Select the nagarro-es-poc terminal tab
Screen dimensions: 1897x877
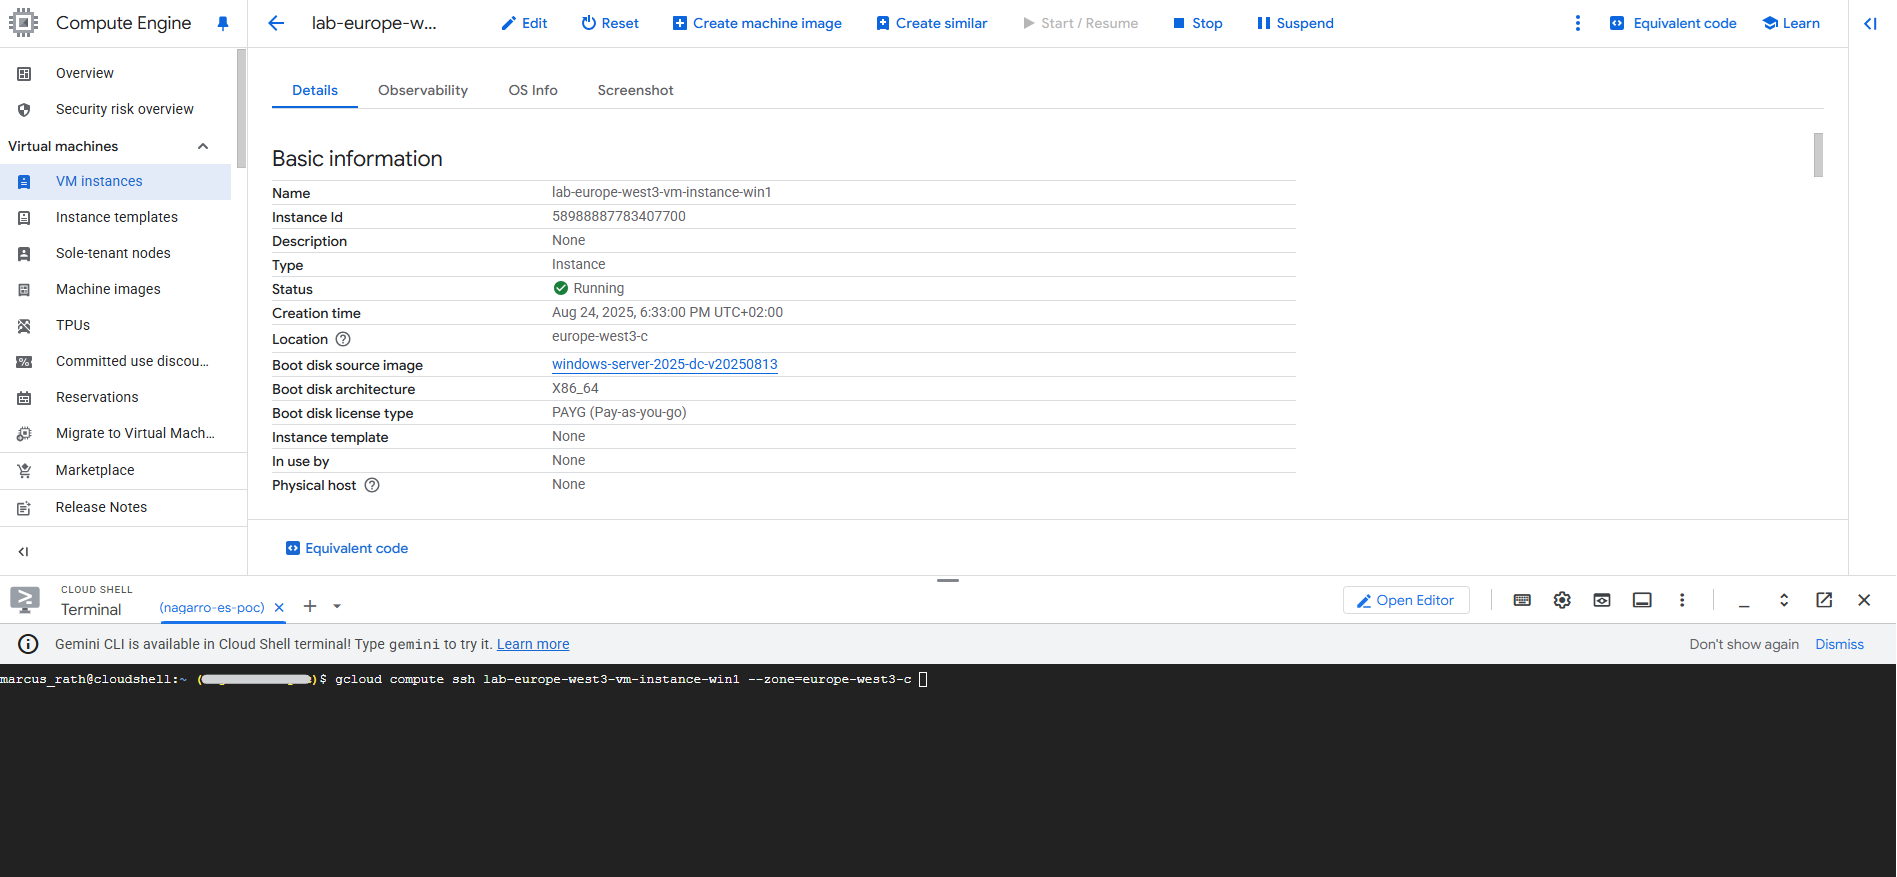tap(212, 607)
